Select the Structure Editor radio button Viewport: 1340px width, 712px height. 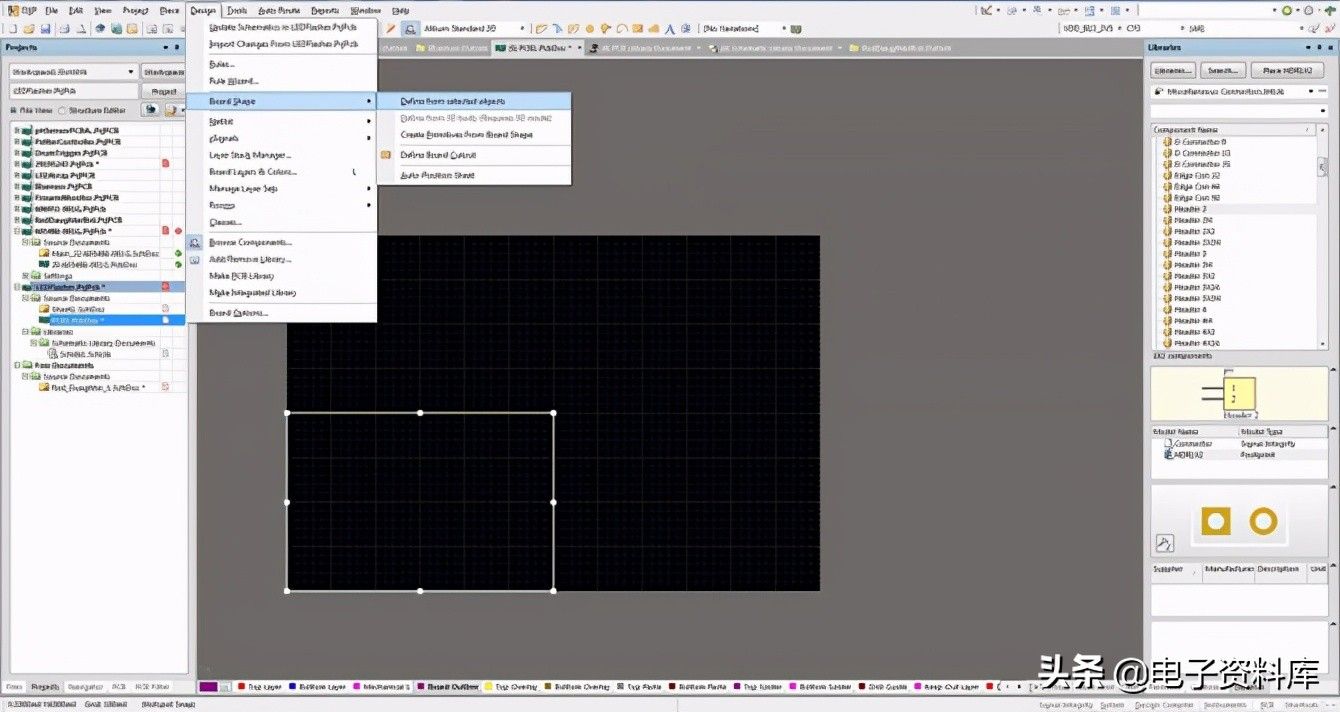coord(62,110)
